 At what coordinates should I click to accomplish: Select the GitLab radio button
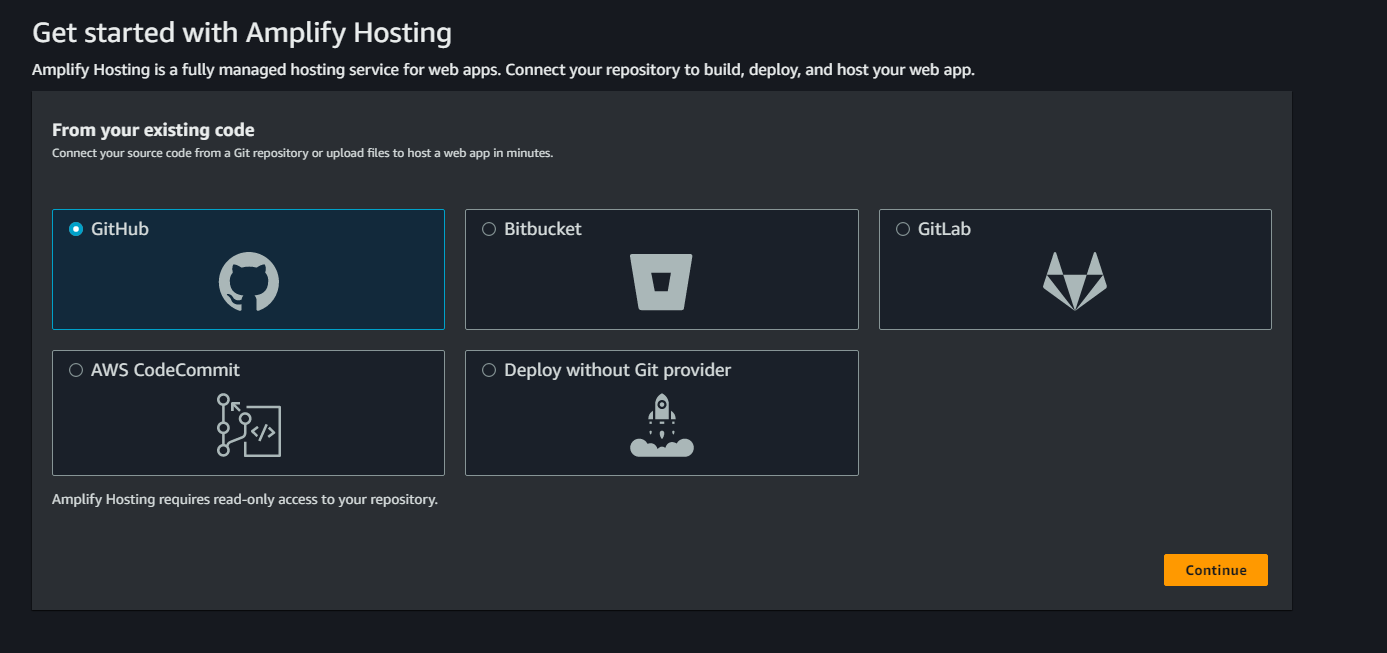point(903,229)
